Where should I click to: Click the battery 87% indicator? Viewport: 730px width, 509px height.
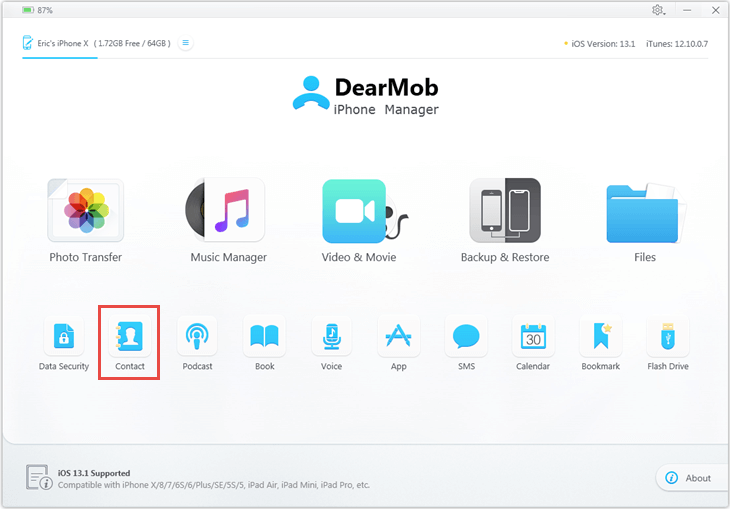pyautogui.click(x=37, y=10)
